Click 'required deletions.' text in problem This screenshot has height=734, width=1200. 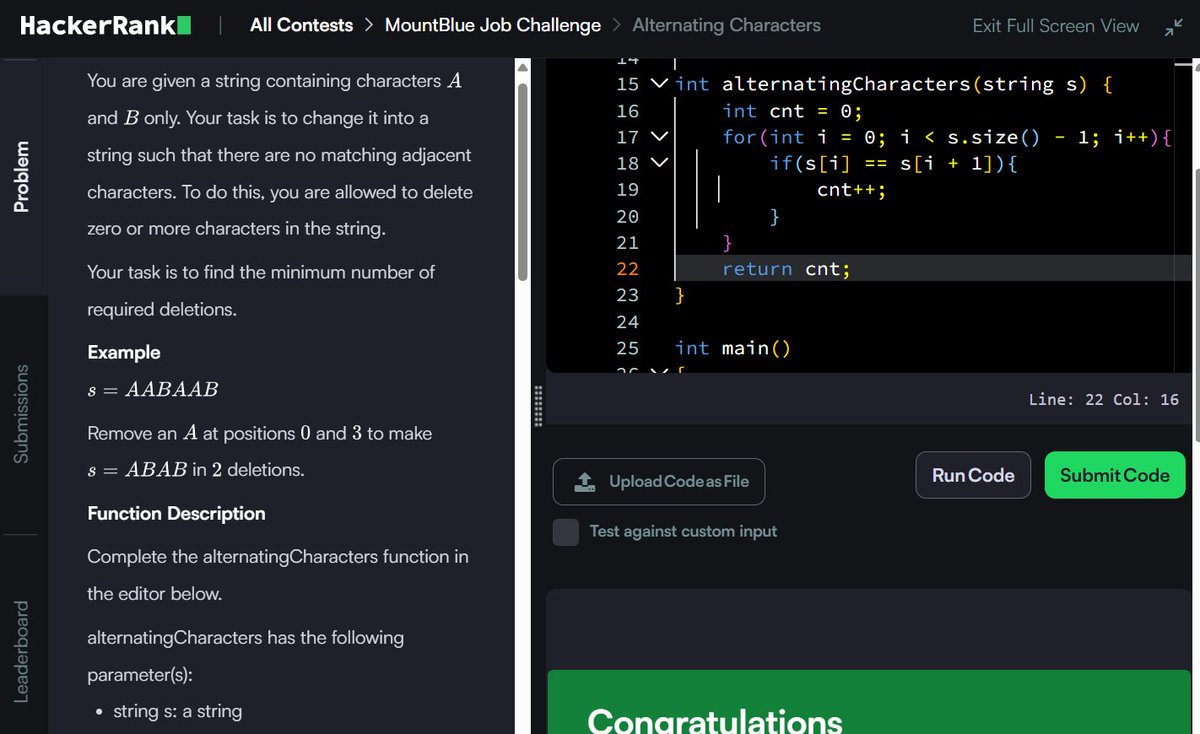162,309
